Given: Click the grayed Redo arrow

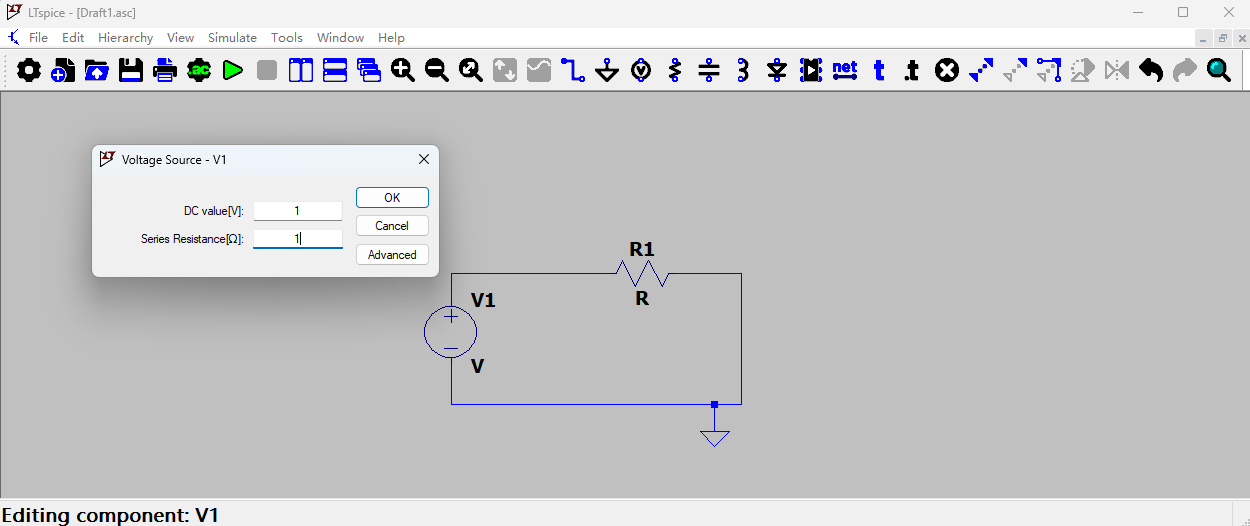Looking at the screenshot, I should pyautogui.click(x=1185, y=70).
